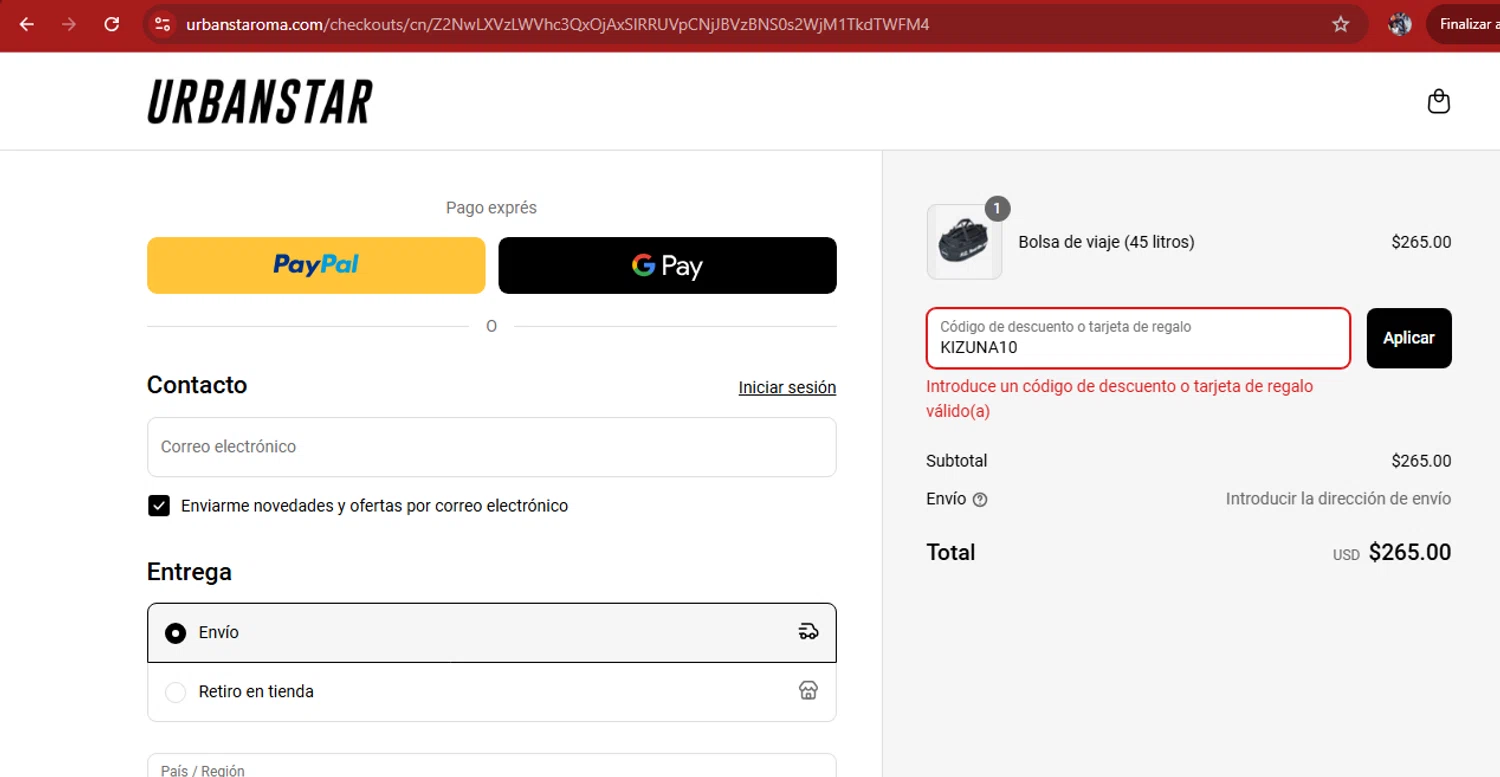
Task: Click the Subtotal label
Action: [957, 461]
